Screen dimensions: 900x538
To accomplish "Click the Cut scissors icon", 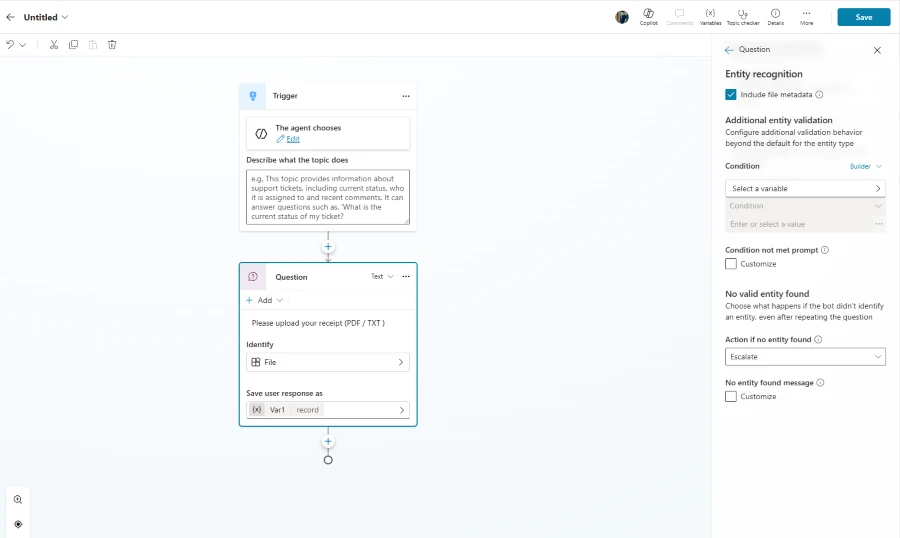I will (x=54, y=45).
